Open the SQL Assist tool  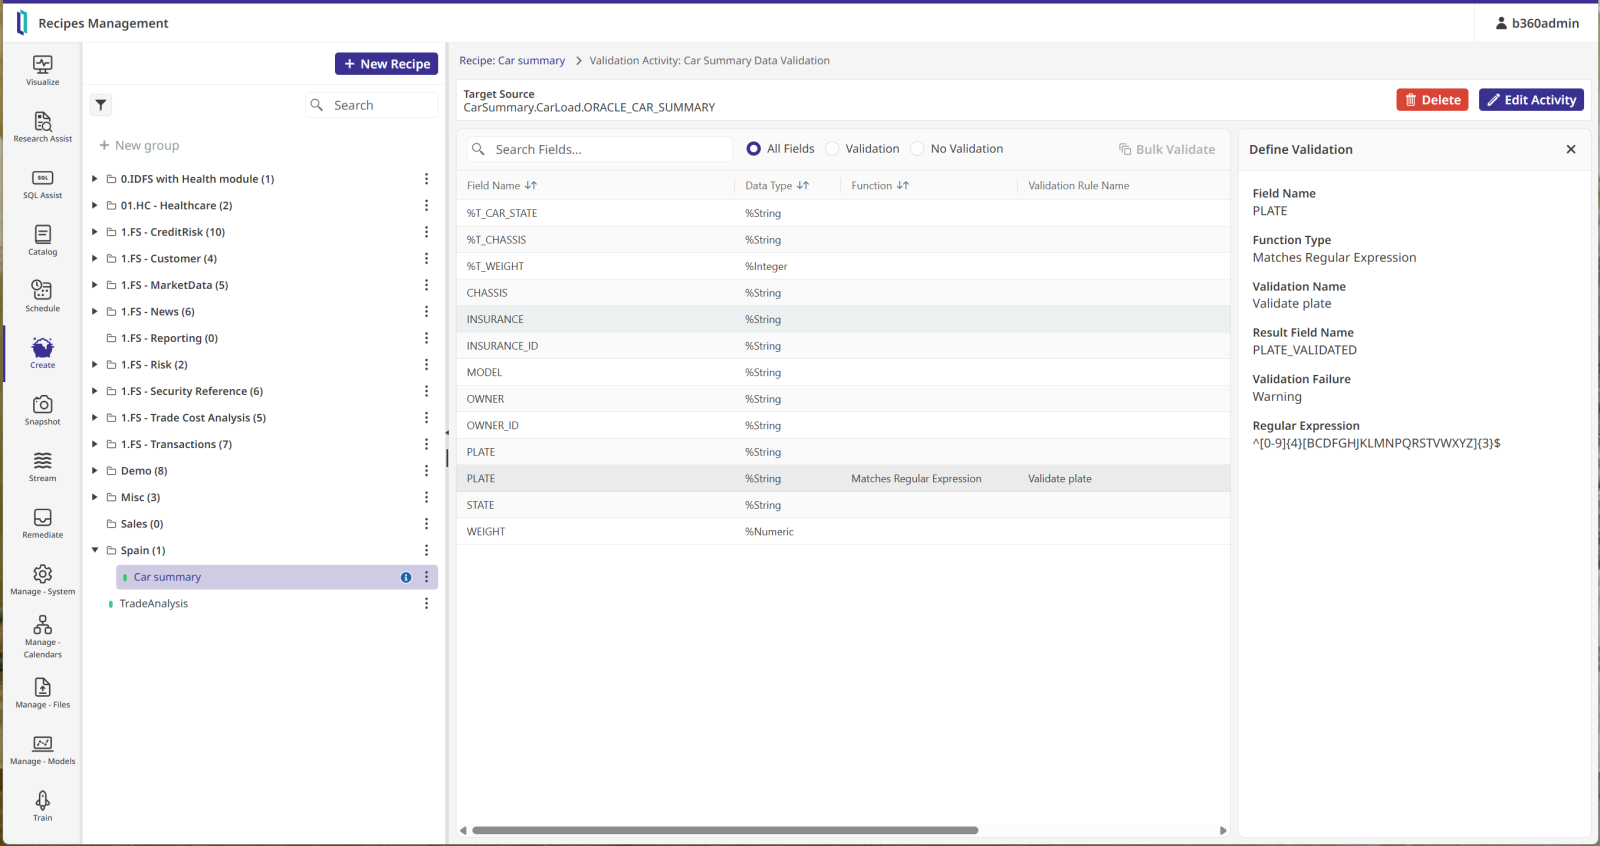point(42,183)
